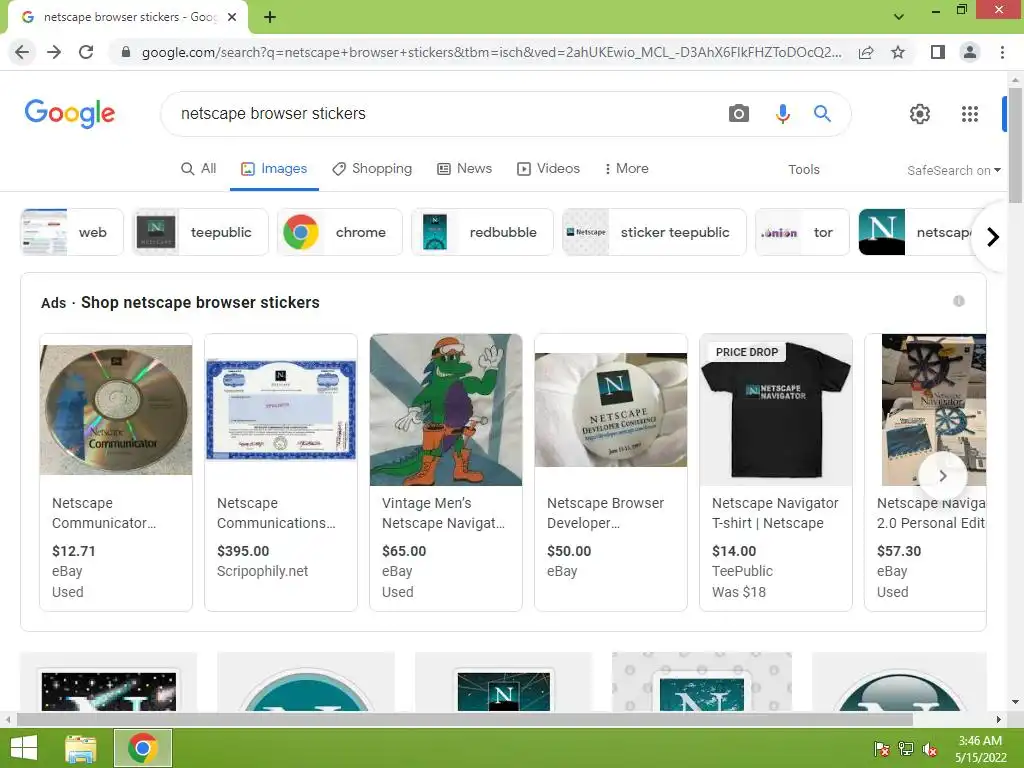Open starry Netscape N image result
Viewport: 1024px width, 768px height.
pos(108,682)
